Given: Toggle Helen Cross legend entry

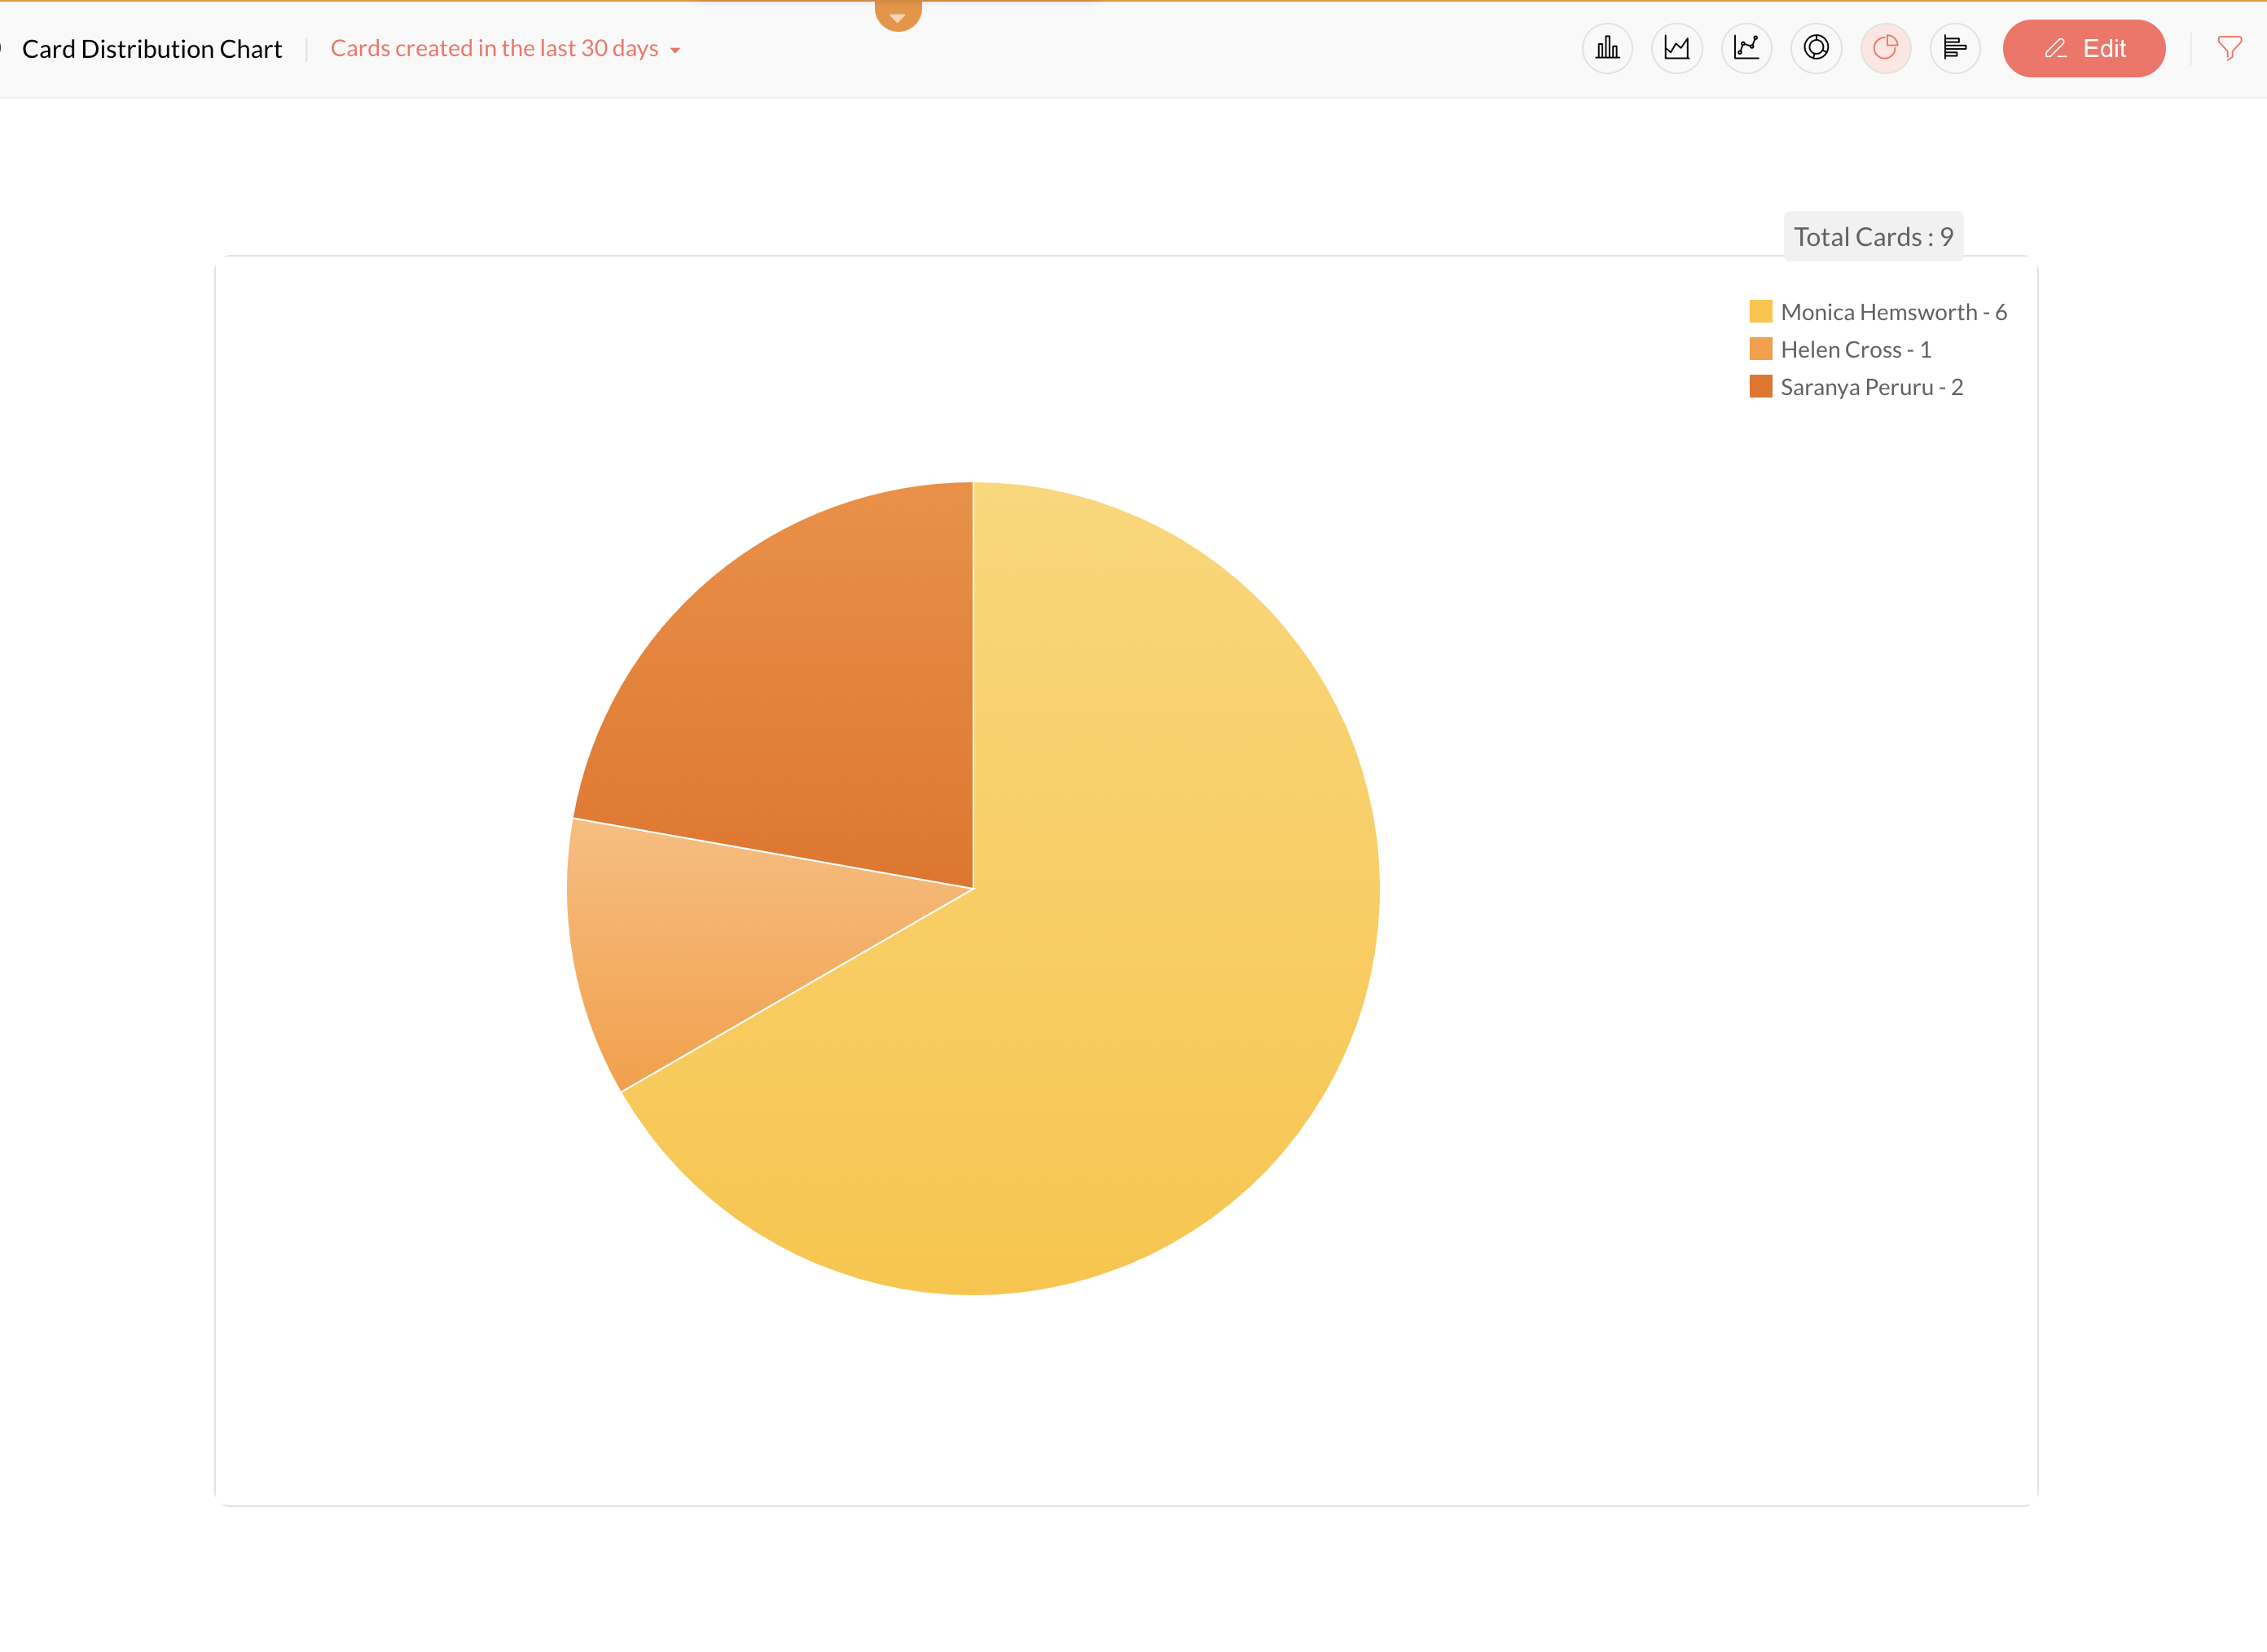Looking at the screenshot, I should click(x=1855, y=349).
